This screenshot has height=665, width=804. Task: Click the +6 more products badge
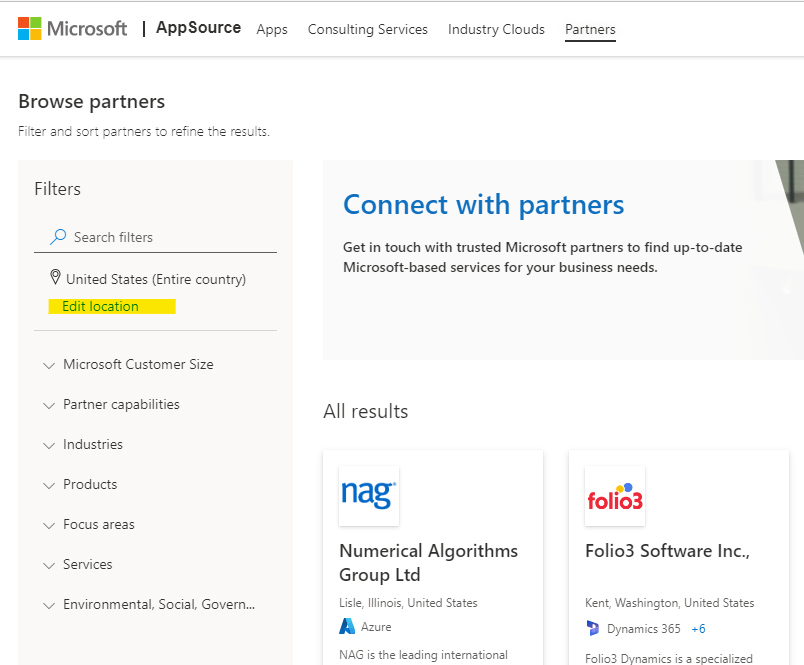click(698, 629)
